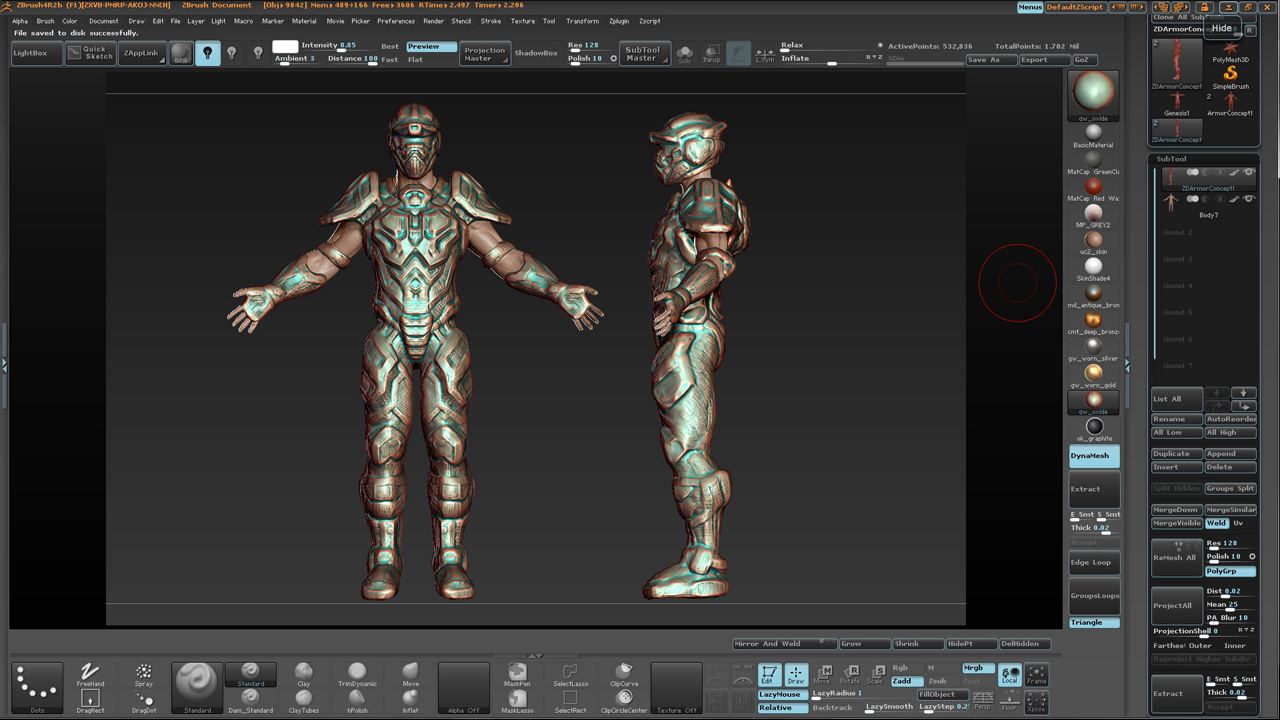
Task: Open the Projection Master panel
Action: coord(485,54)
